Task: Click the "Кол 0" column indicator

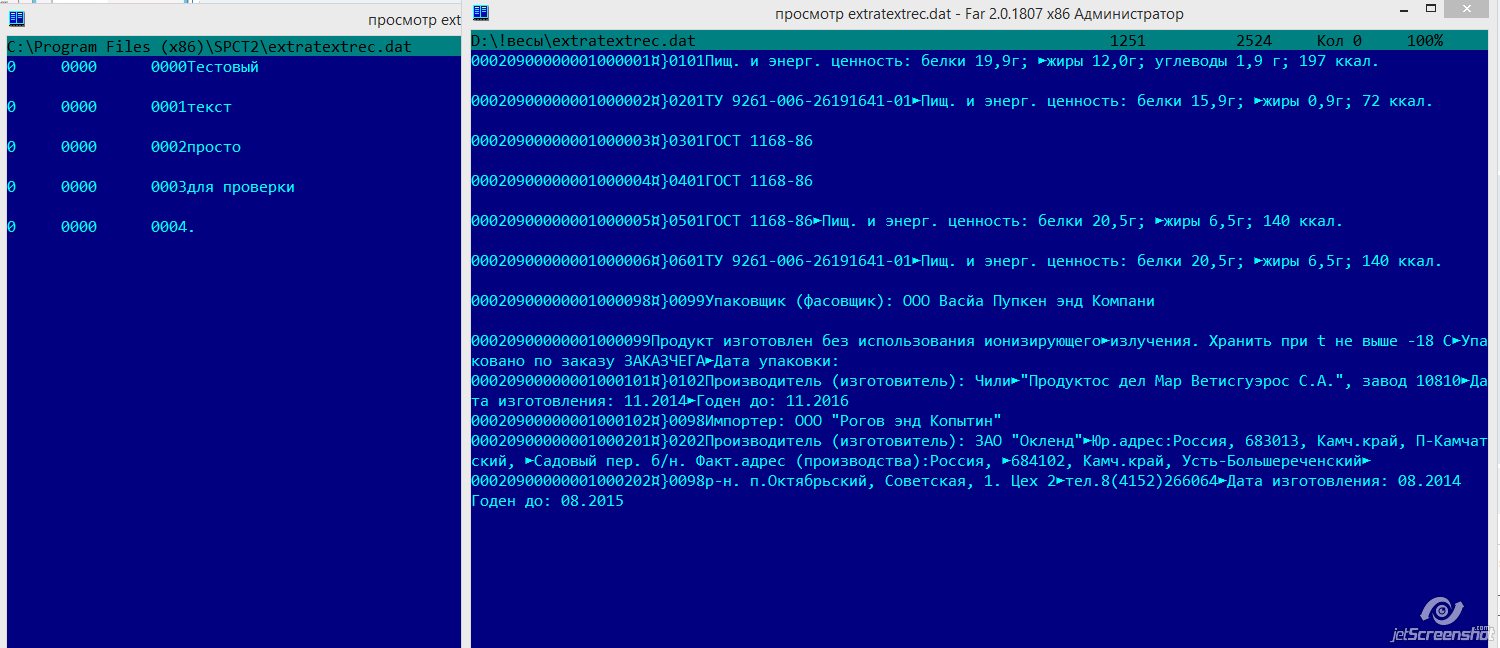Action: 1339,41
